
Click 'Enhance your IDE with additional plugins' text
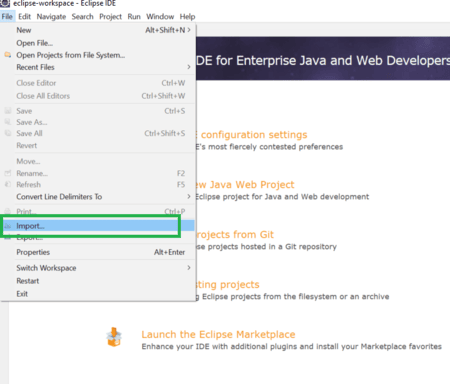[x=291, y=347]
